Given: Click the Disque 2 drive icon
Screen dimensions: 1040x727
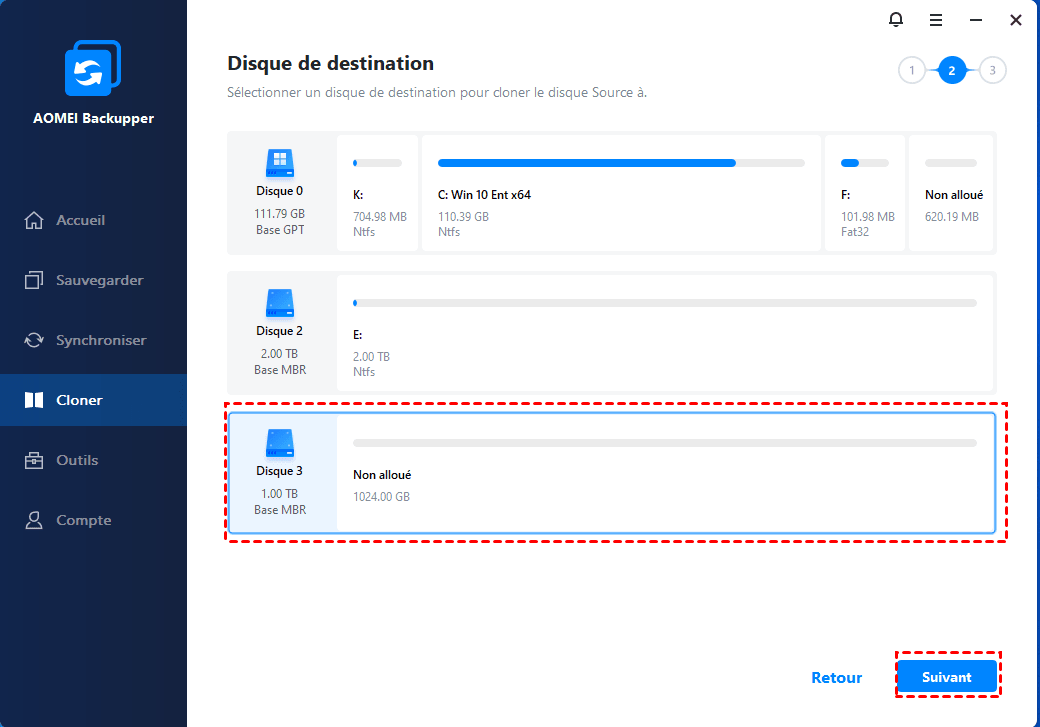Looking at the screenshot, I should [x=280, y=303].
